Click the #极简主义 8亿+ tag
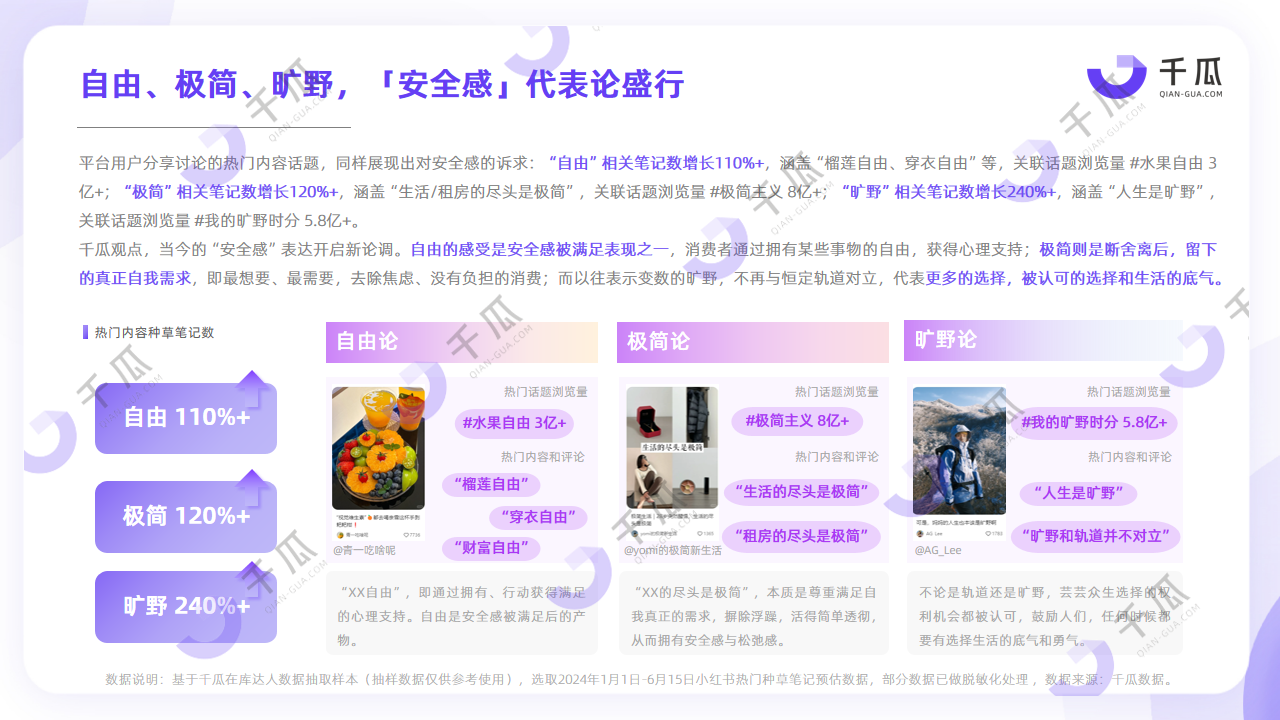Image resolution: width=1280 pixels, height=720 pixels. click(797, 421)
